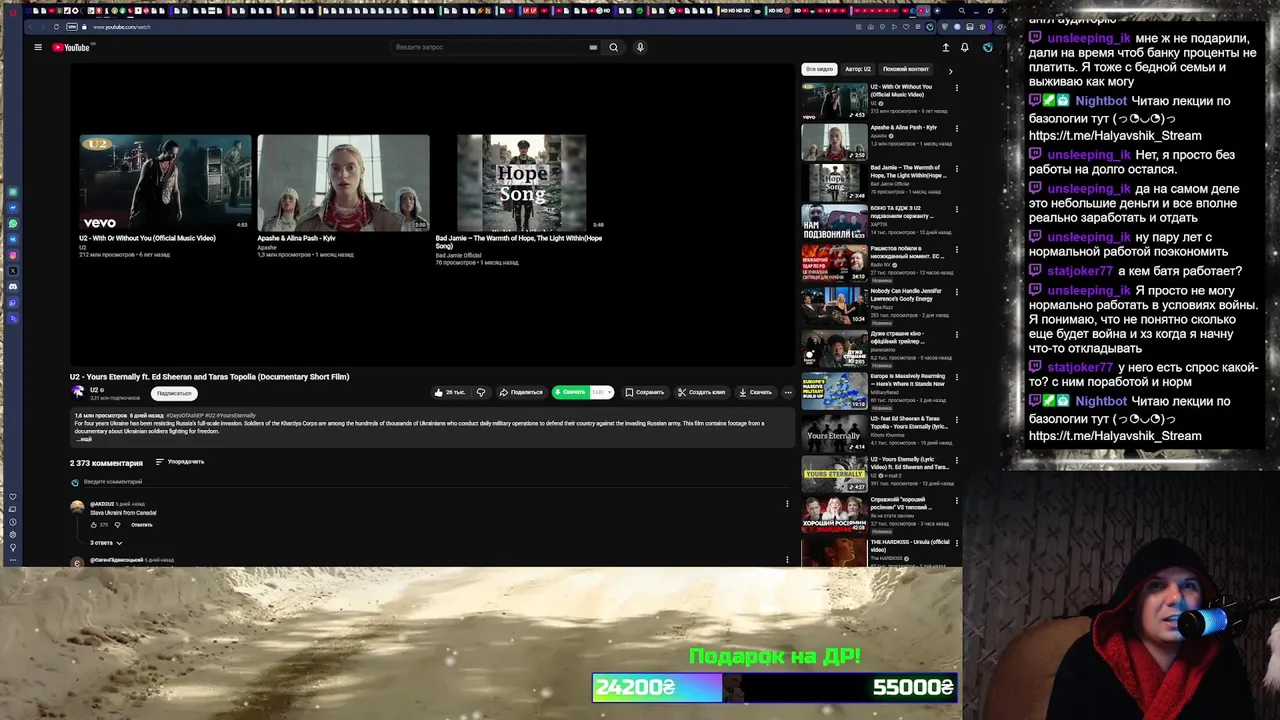Dislike the video with the thumbs-down button
Viewport: 1280px width, 720px height.
pos(481,392)
